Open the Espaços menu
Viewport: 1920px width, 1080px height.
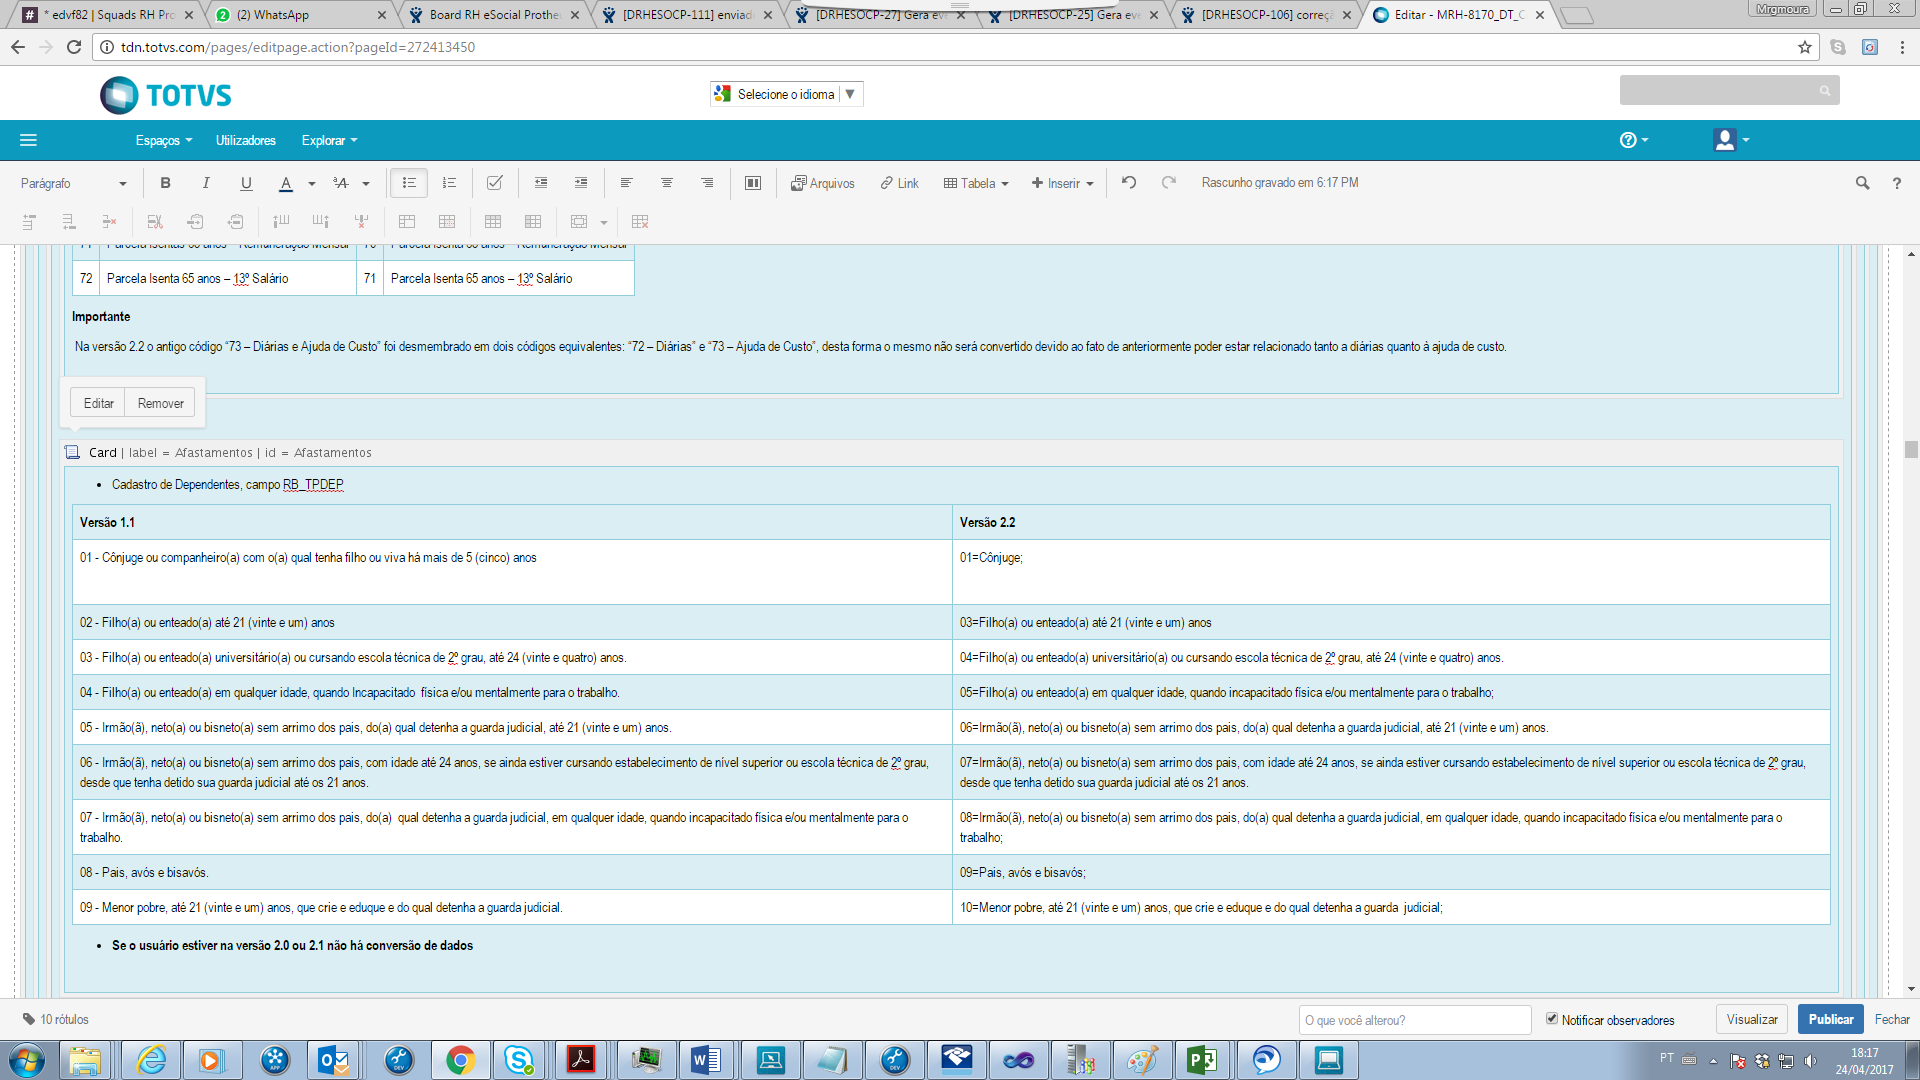[163, 140]
